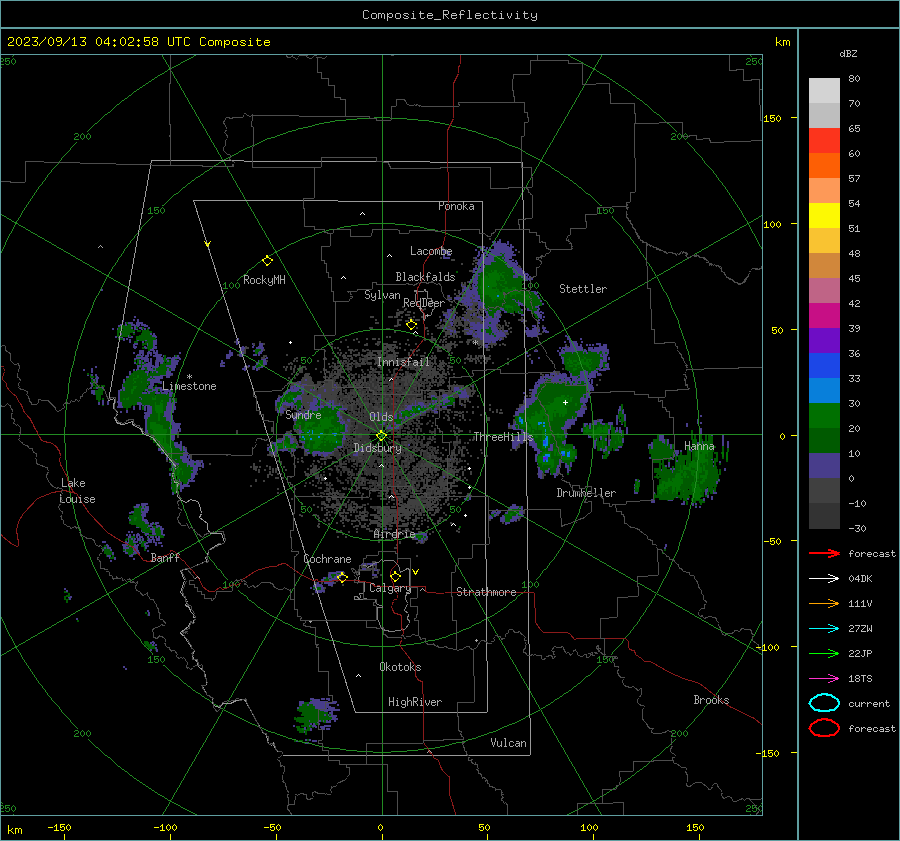Click the Vulcan label
This screenshot has width=900, height=841.
pos(508,743)
